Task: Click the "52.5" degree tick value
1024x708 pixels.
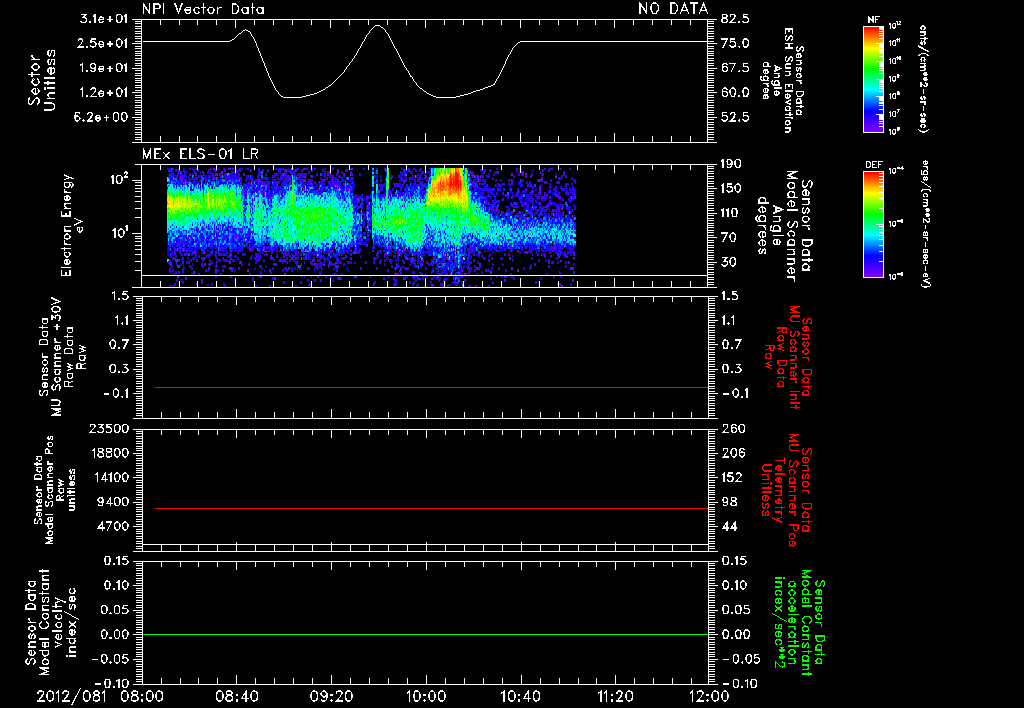Action: pos(735,118)
